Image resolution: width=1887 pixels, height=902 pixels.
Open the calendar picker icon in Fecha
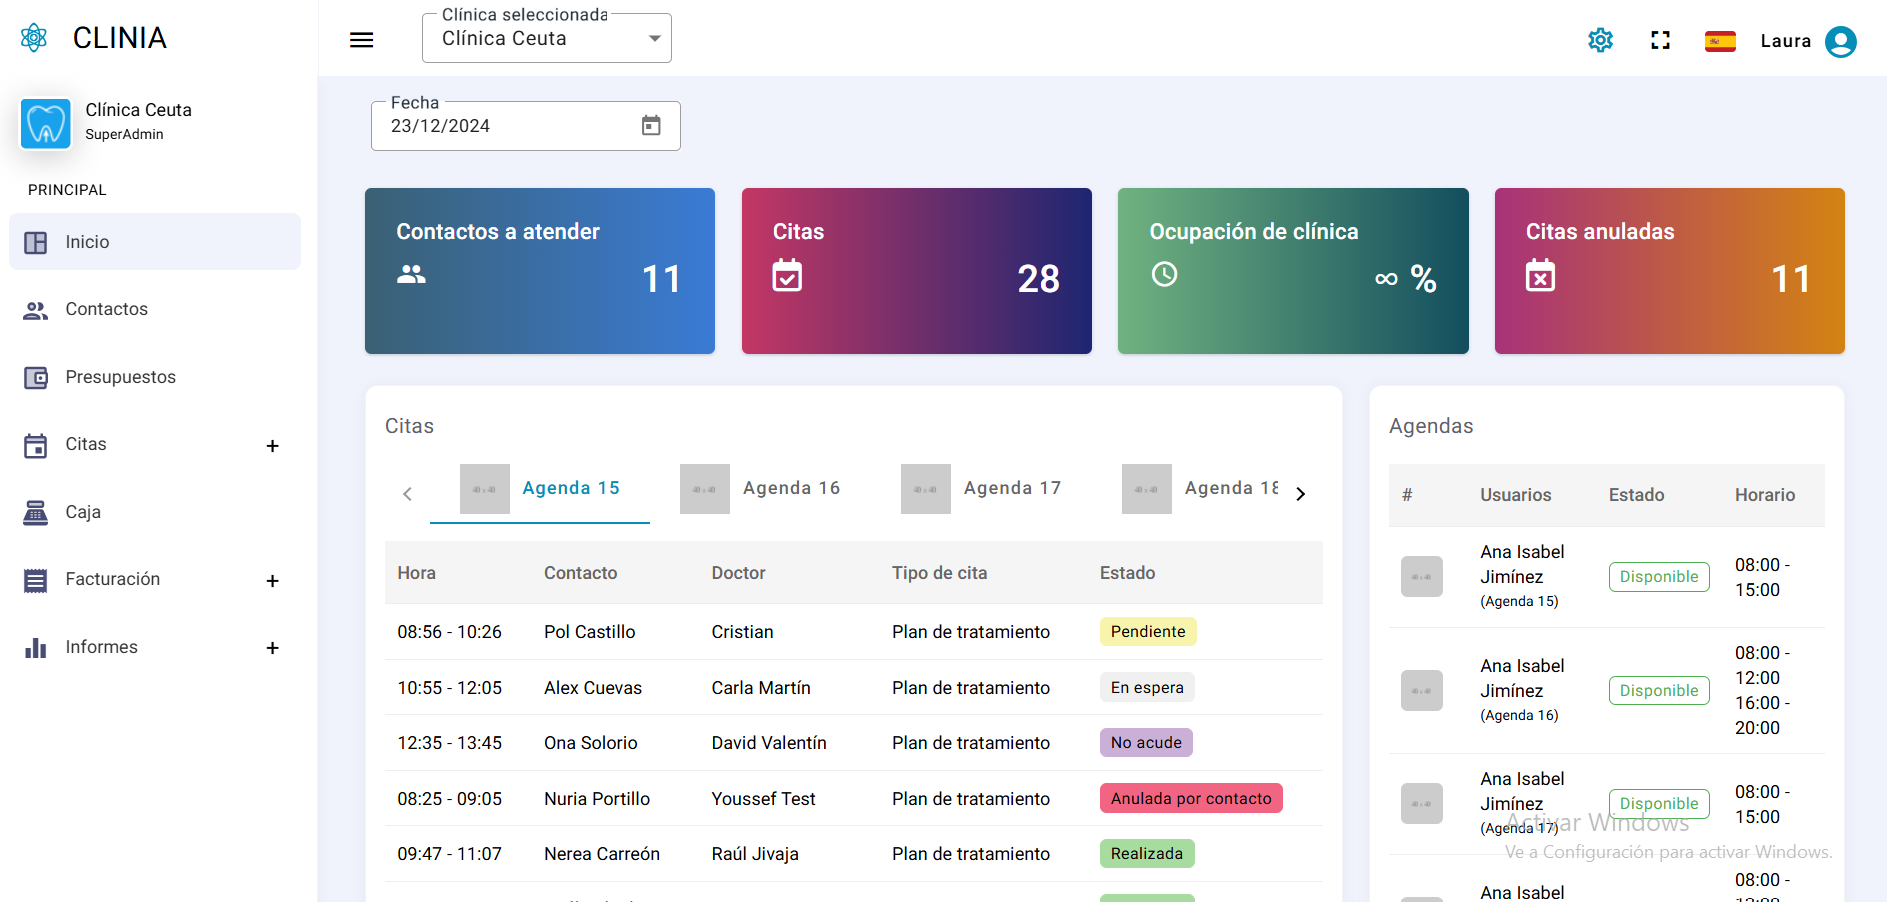(651, 126)
